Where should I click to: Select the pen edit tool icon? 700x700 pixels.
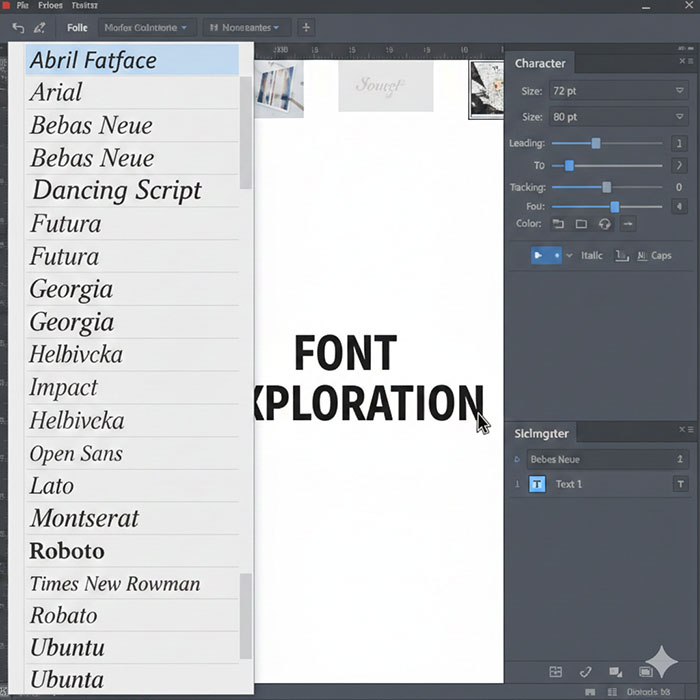pyautogui.click(x=39, y=28)
